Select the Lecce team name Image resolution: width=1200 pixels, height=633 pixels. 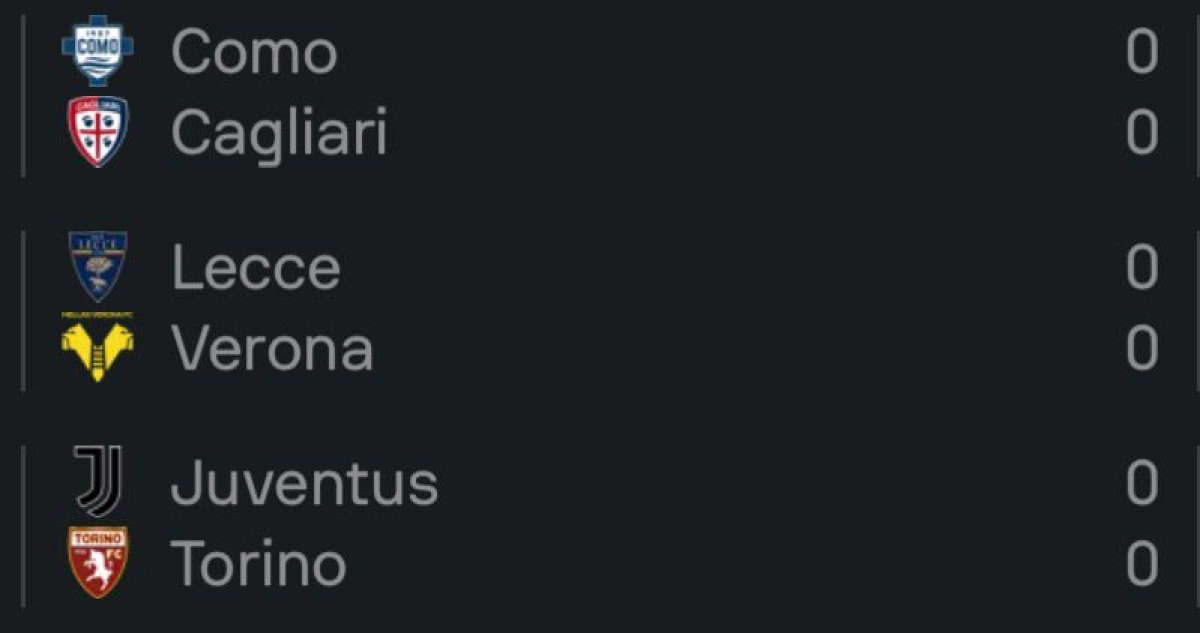(x=256, y=268)
